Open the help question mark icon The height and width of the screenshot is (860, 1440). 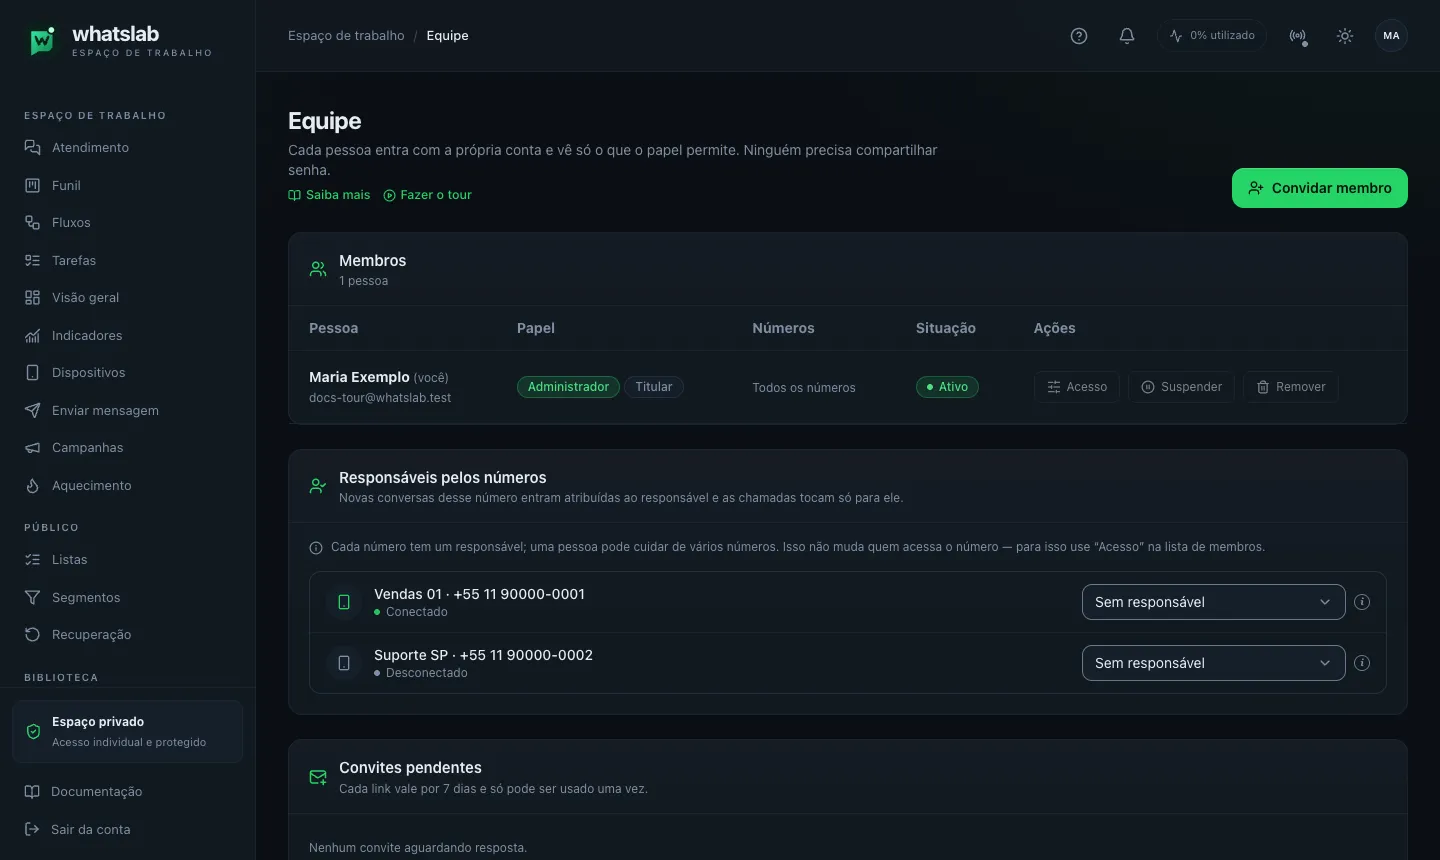(1079, 36)
